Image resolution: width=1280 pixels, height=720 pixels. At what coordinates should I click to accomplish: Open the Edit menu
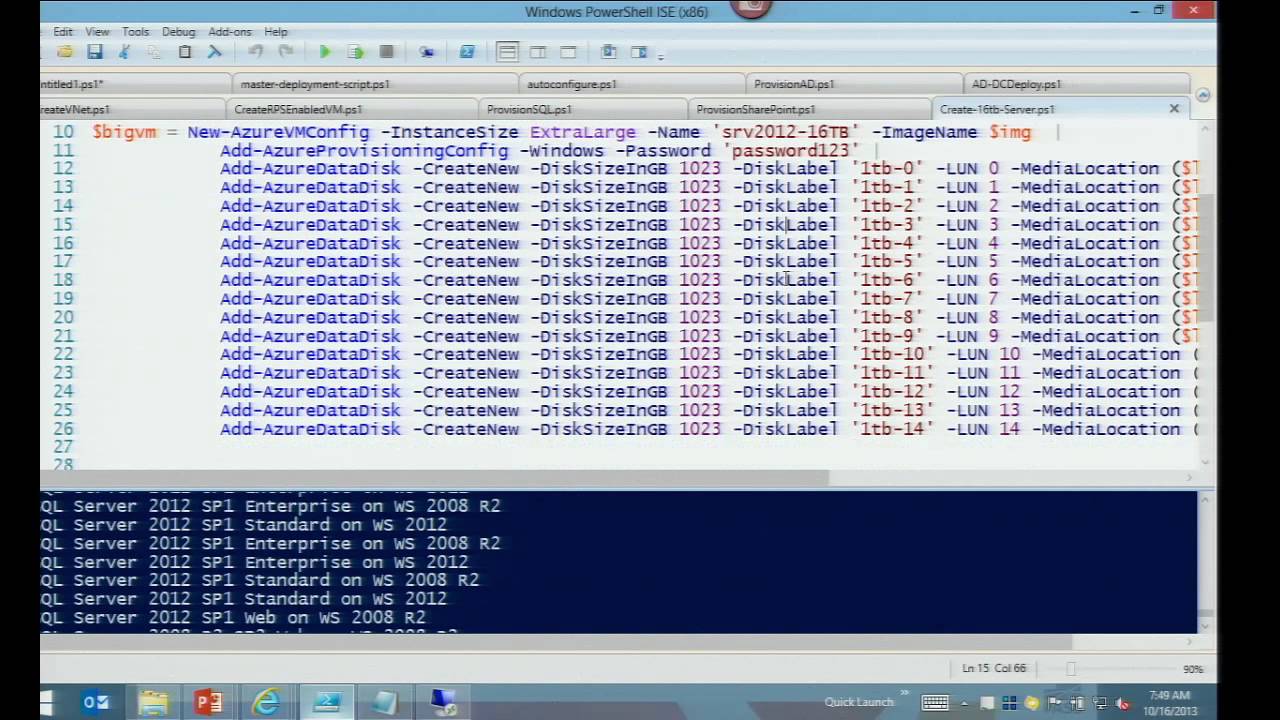(62, 32)
